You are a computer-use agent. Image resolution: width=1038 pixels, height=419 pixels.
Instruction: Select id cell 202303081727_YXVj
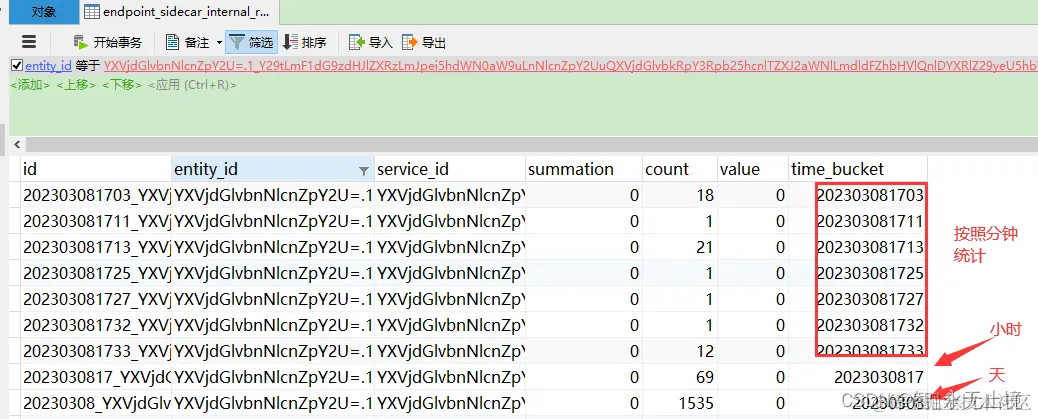(x=96, y=299)
